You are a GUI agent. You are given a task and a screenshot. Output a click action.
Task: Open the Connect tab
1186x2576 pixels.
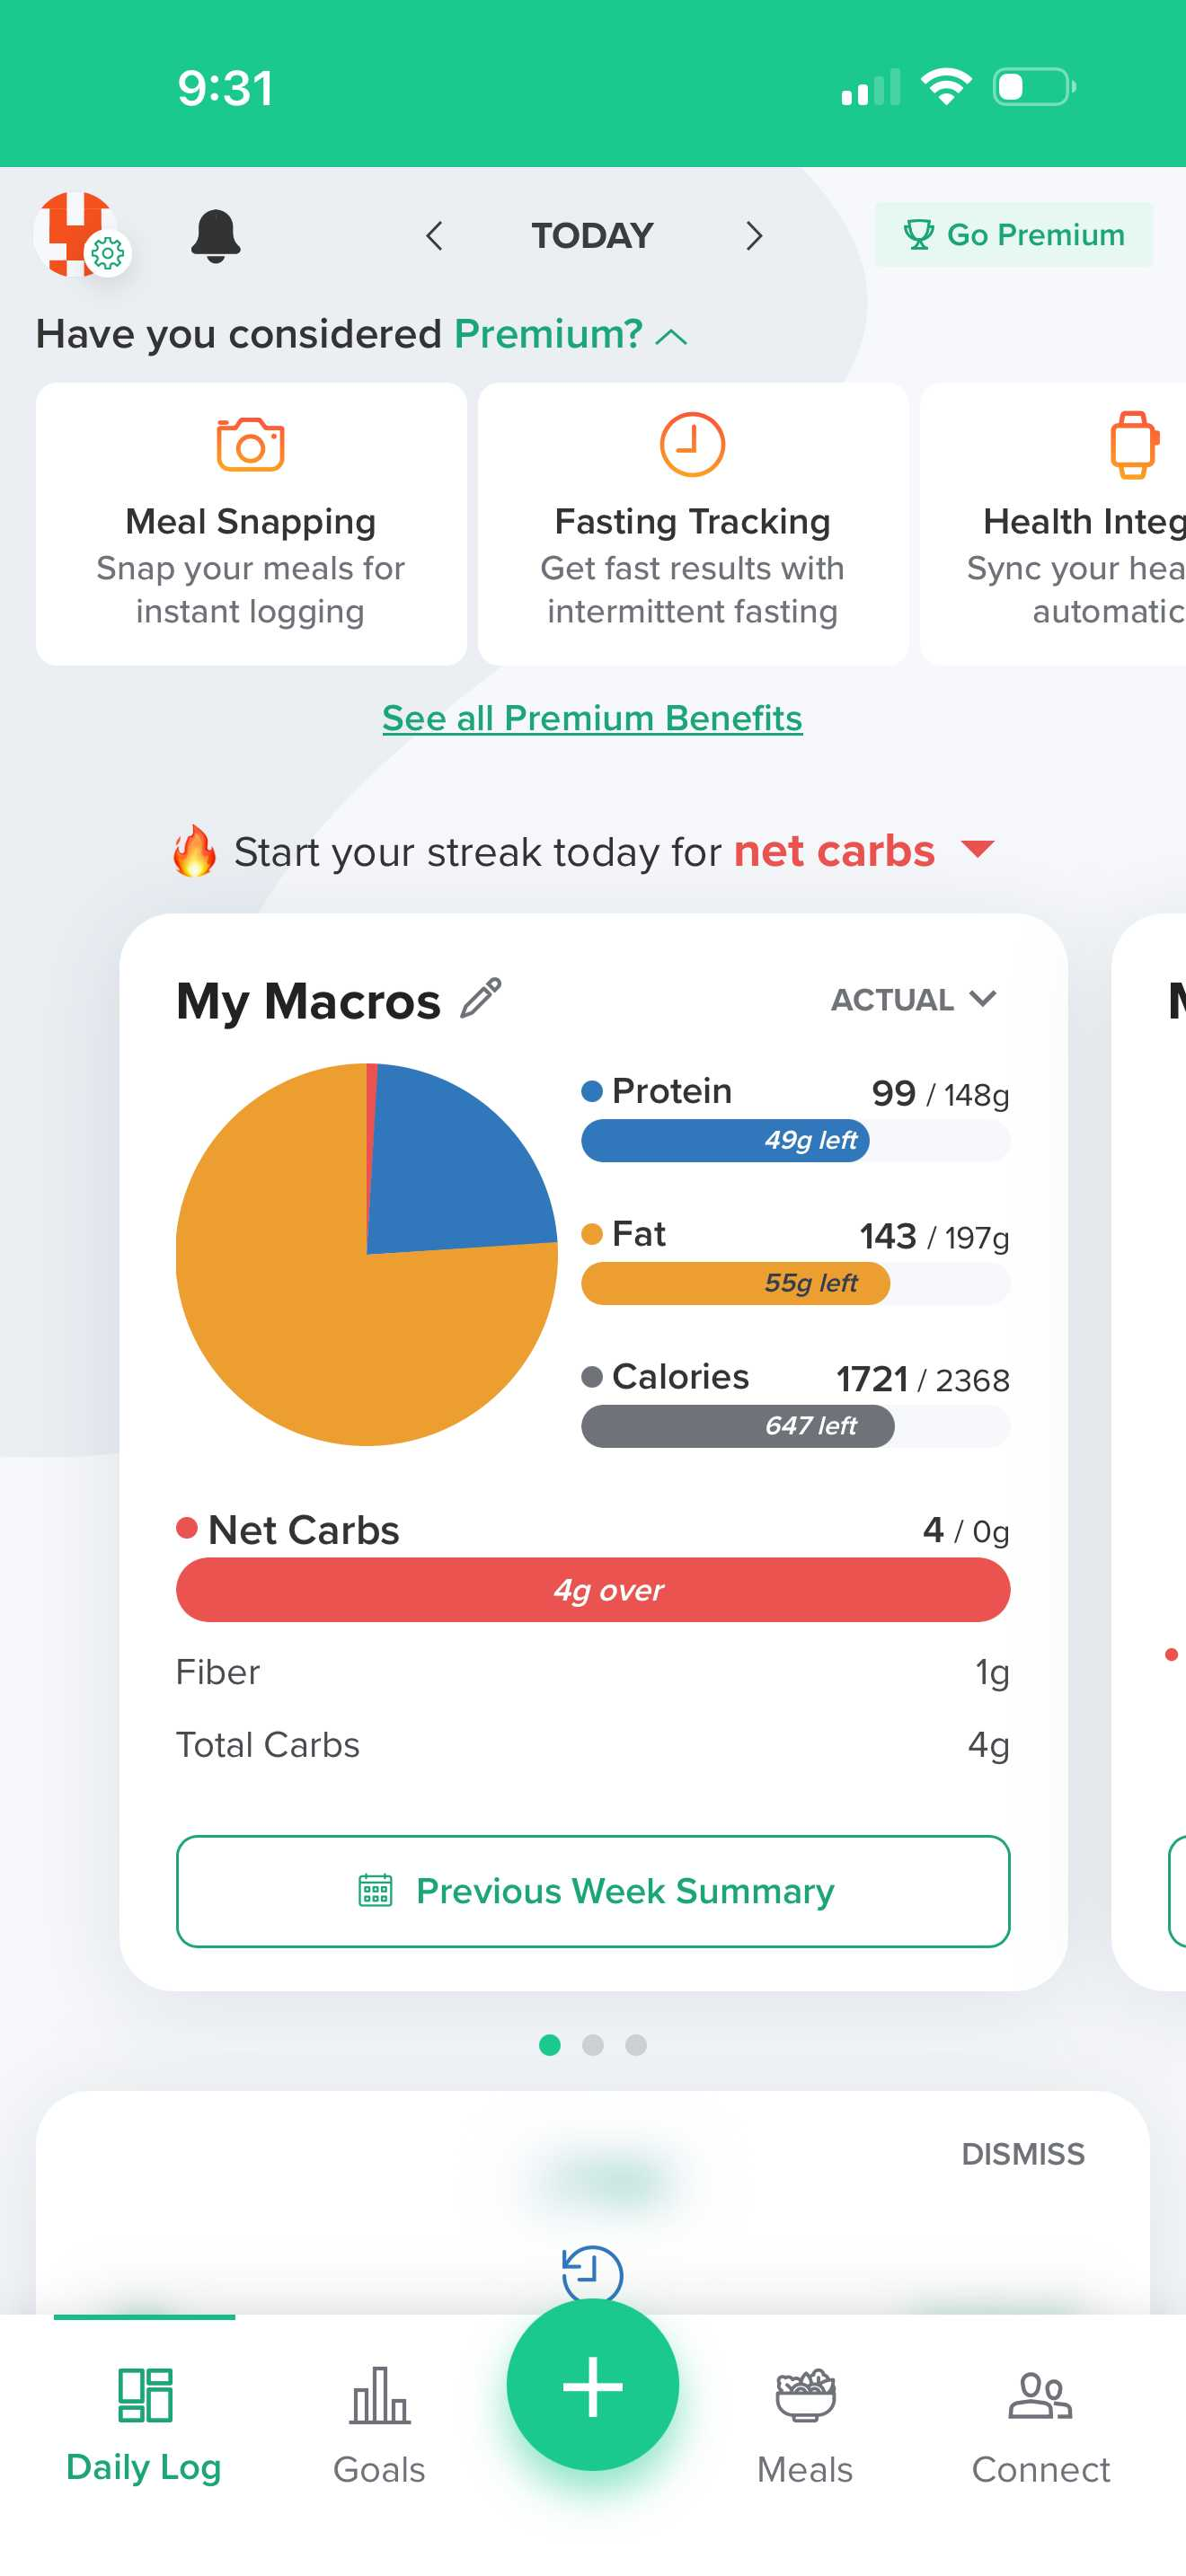(1040, 2424)
